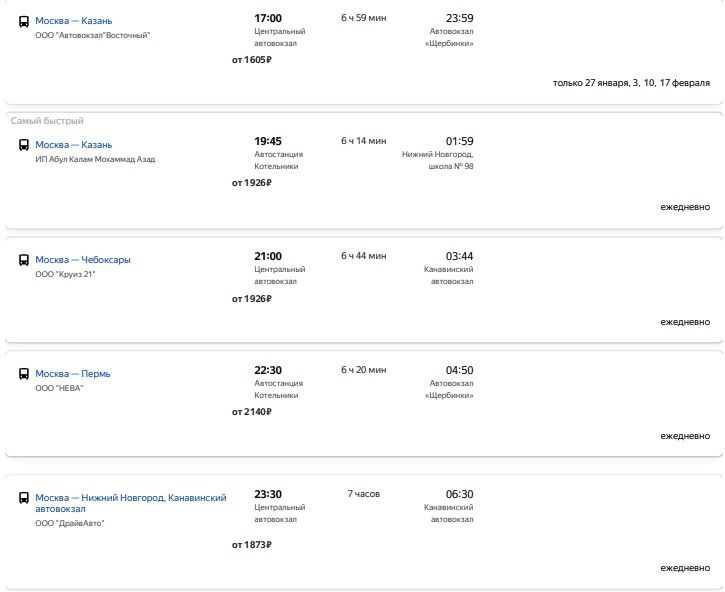Click the bus icon for the 19:45 Москва — Казань trip
Screen dimensions: 725x592
coord(24,145)
